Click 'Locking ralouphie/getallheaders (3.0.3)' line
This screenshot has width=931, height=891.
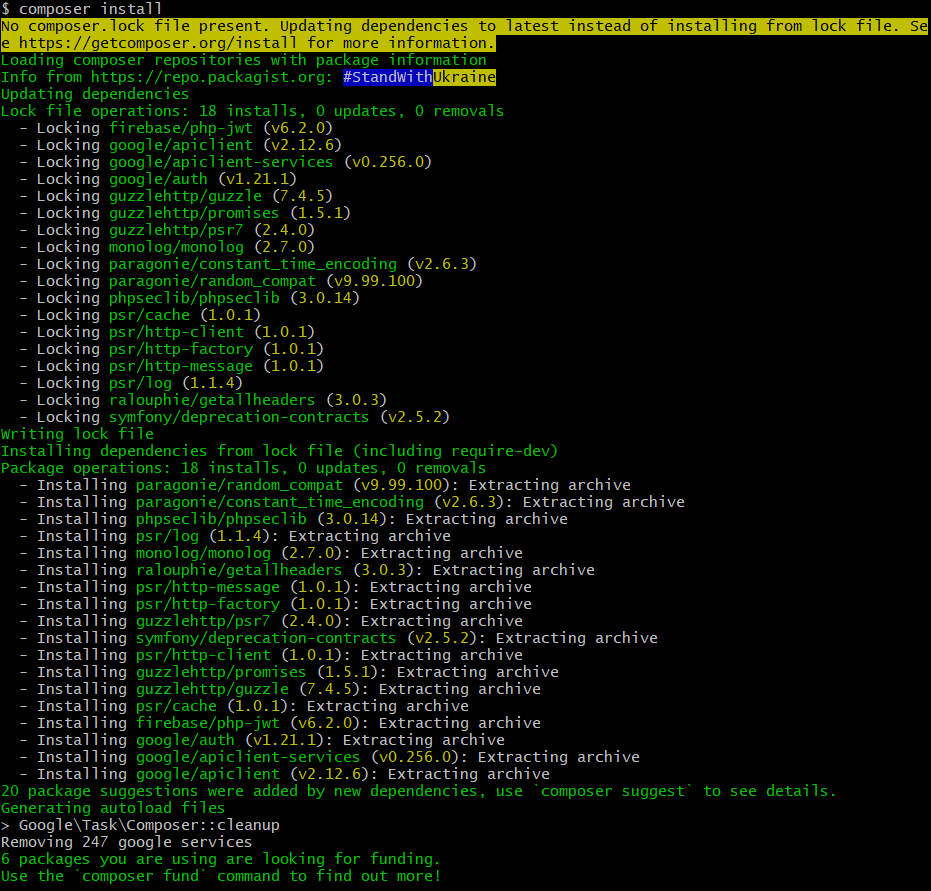click(202, 401)
